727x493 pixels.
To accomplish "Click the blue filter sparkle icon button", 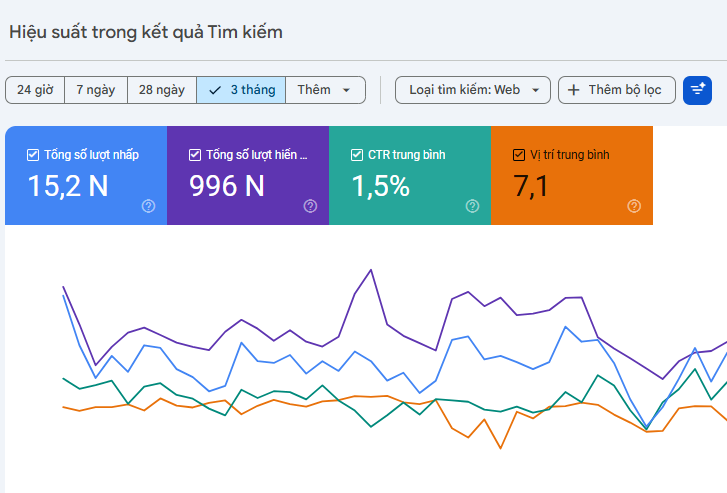I will click(x=697, y=90).
